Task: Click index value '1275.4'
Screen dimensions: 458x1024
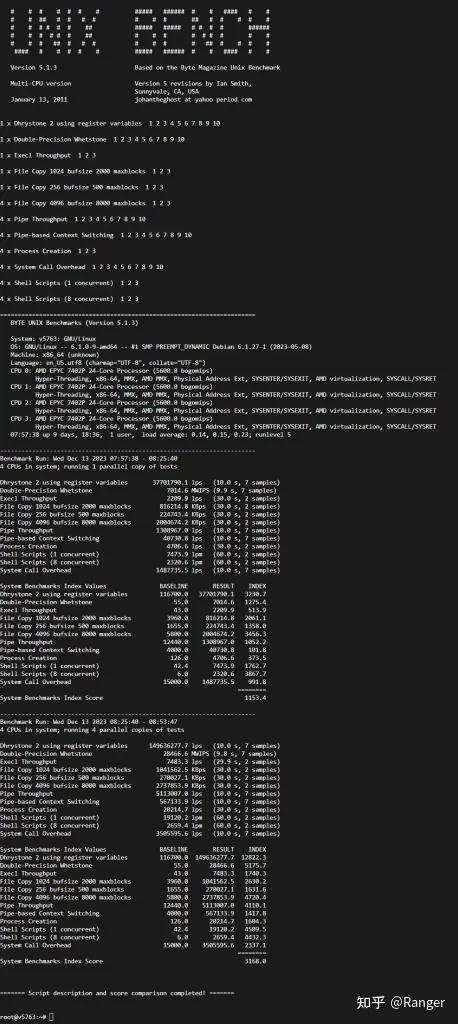Action: click(x=255, y=602)
